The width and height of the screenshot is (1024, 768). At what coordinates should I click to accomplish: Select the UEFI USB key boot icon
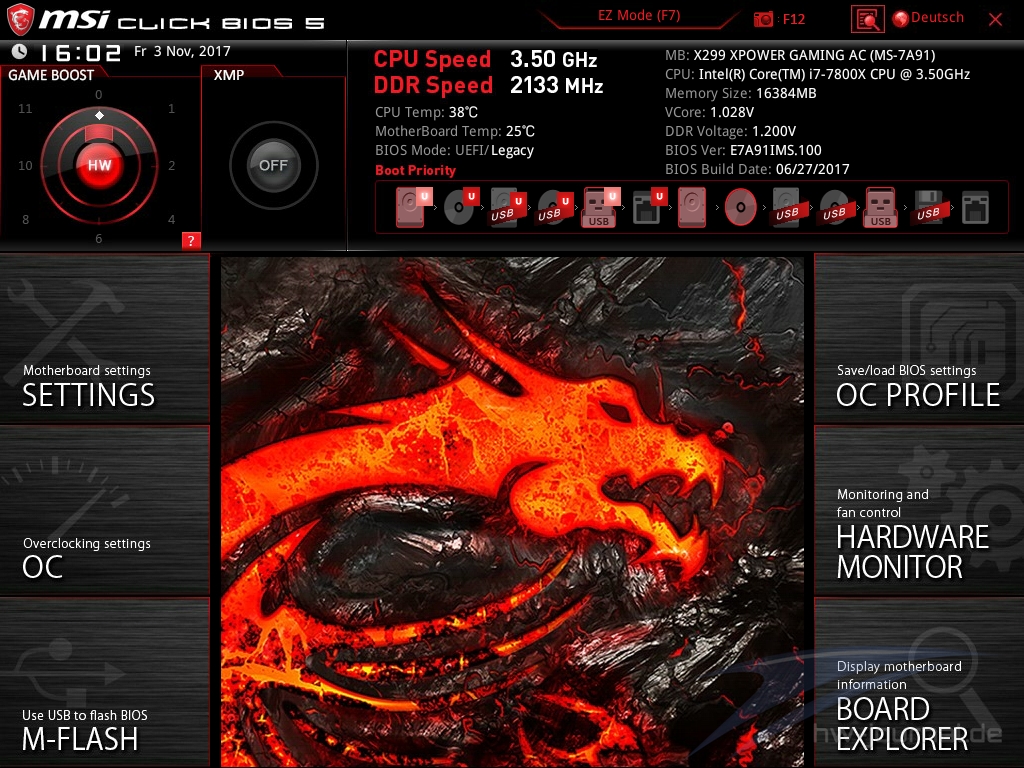click(600, 208)
